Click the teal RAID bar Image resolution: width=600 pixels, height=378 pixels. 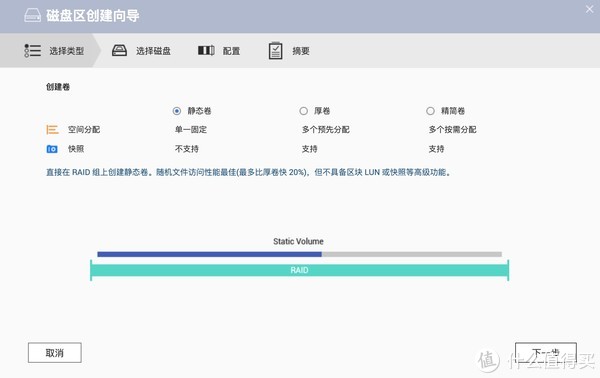tap(299, 270)
